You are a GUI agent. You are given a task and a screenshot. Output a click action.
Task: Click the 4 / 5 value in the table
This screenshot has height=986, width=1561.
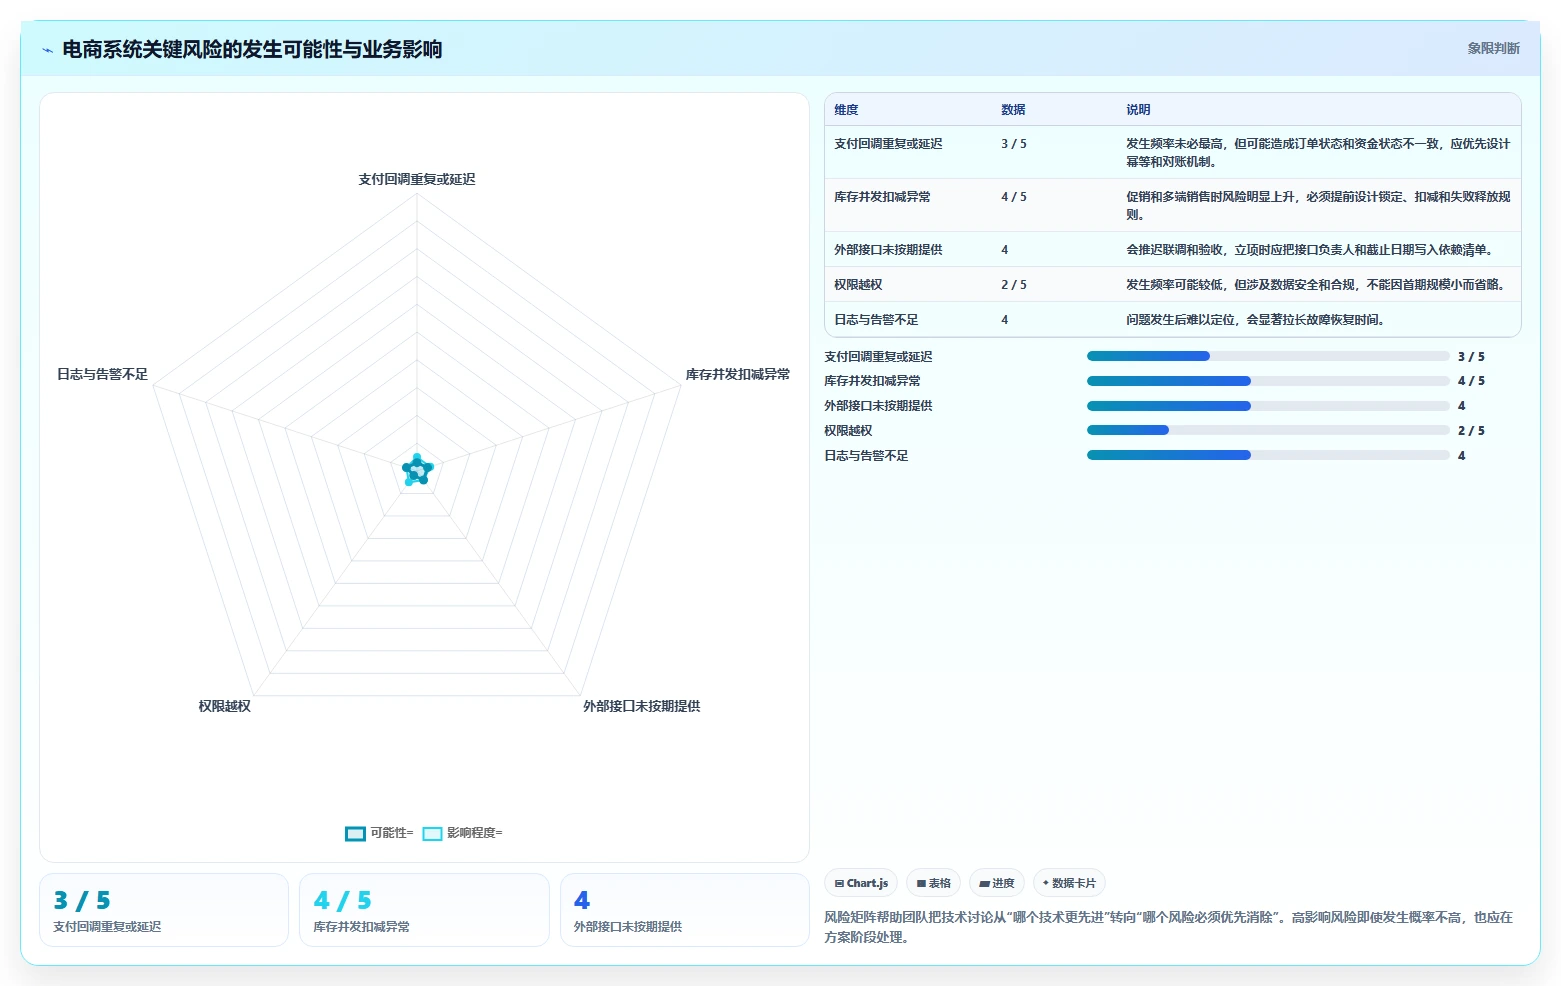1014,197
